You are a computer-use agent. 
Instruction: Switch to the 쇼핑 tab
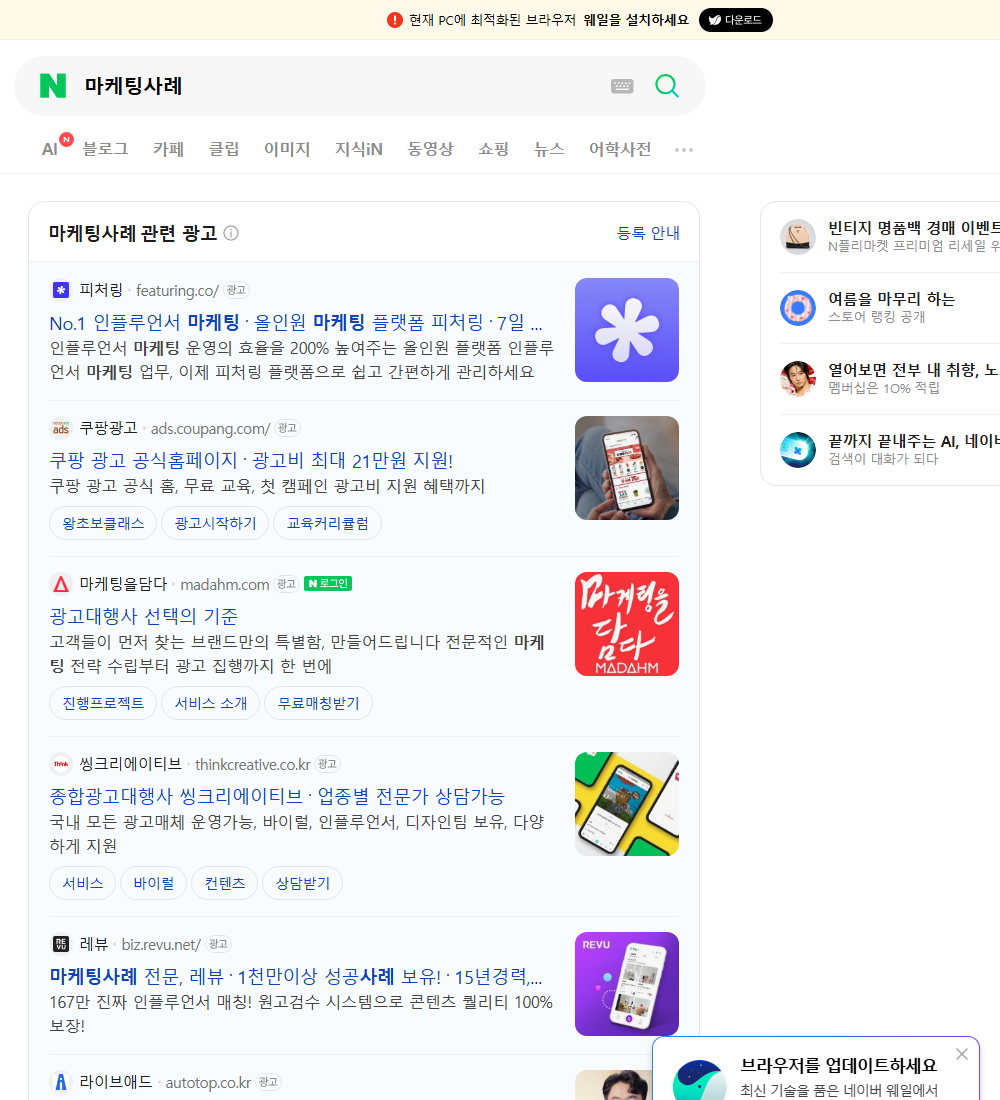[x=493, y=149]
